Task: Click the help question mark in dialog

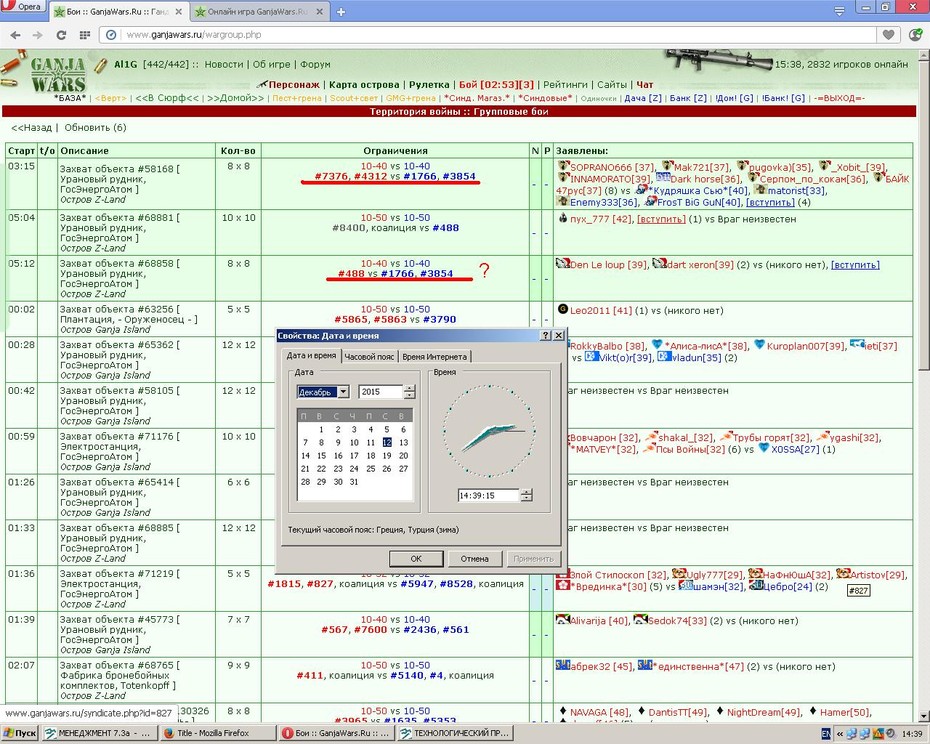Action: pyautogui.click(x=545, y=336)
